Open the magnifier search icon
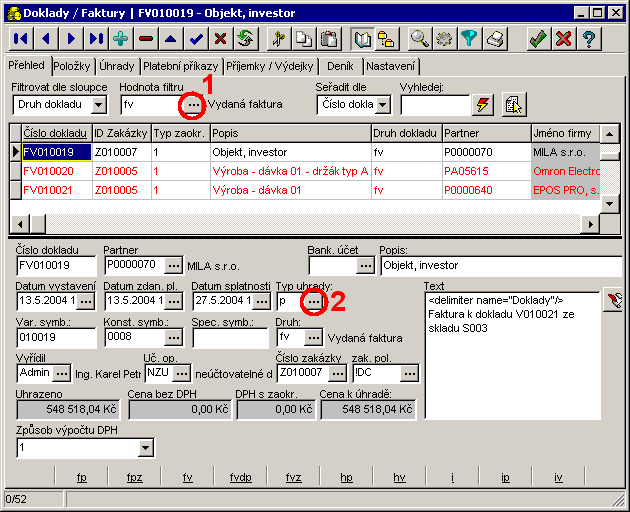This screenshot has width=630, height=512. point(420,39)
